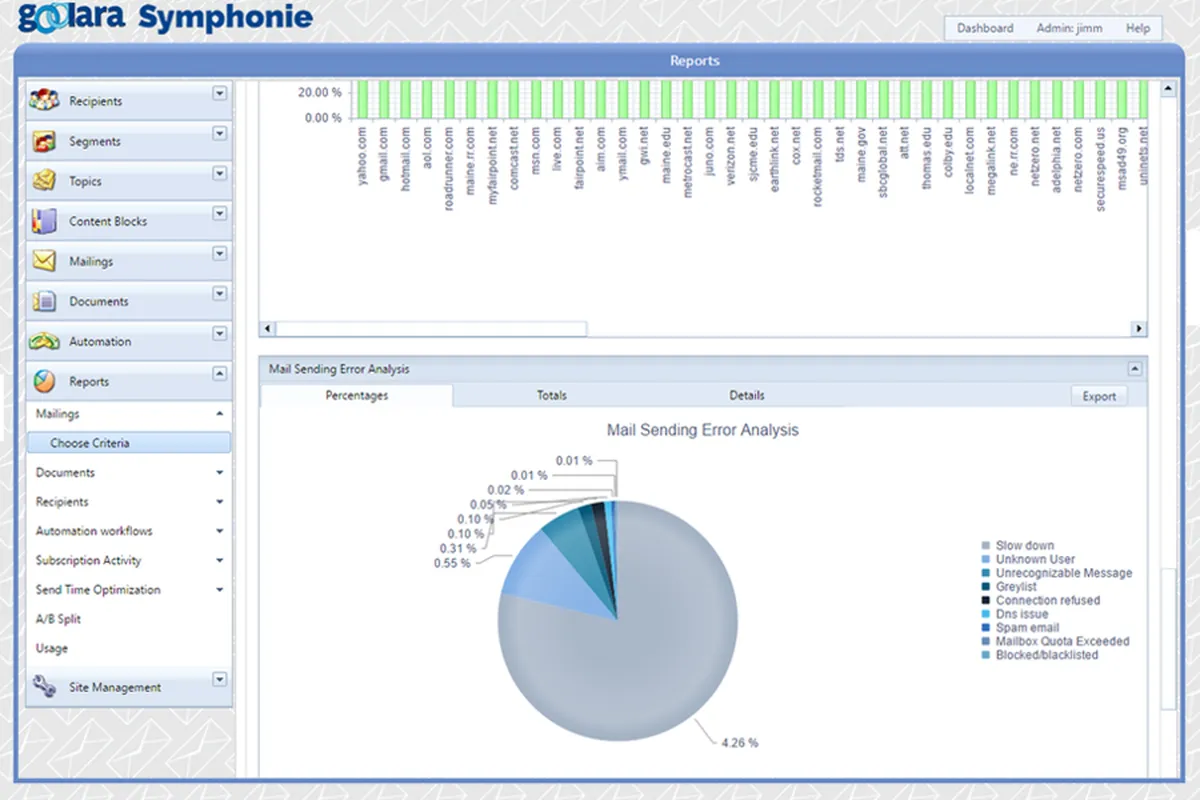Expand the Documents report submenu arrow

coord(220,473)
